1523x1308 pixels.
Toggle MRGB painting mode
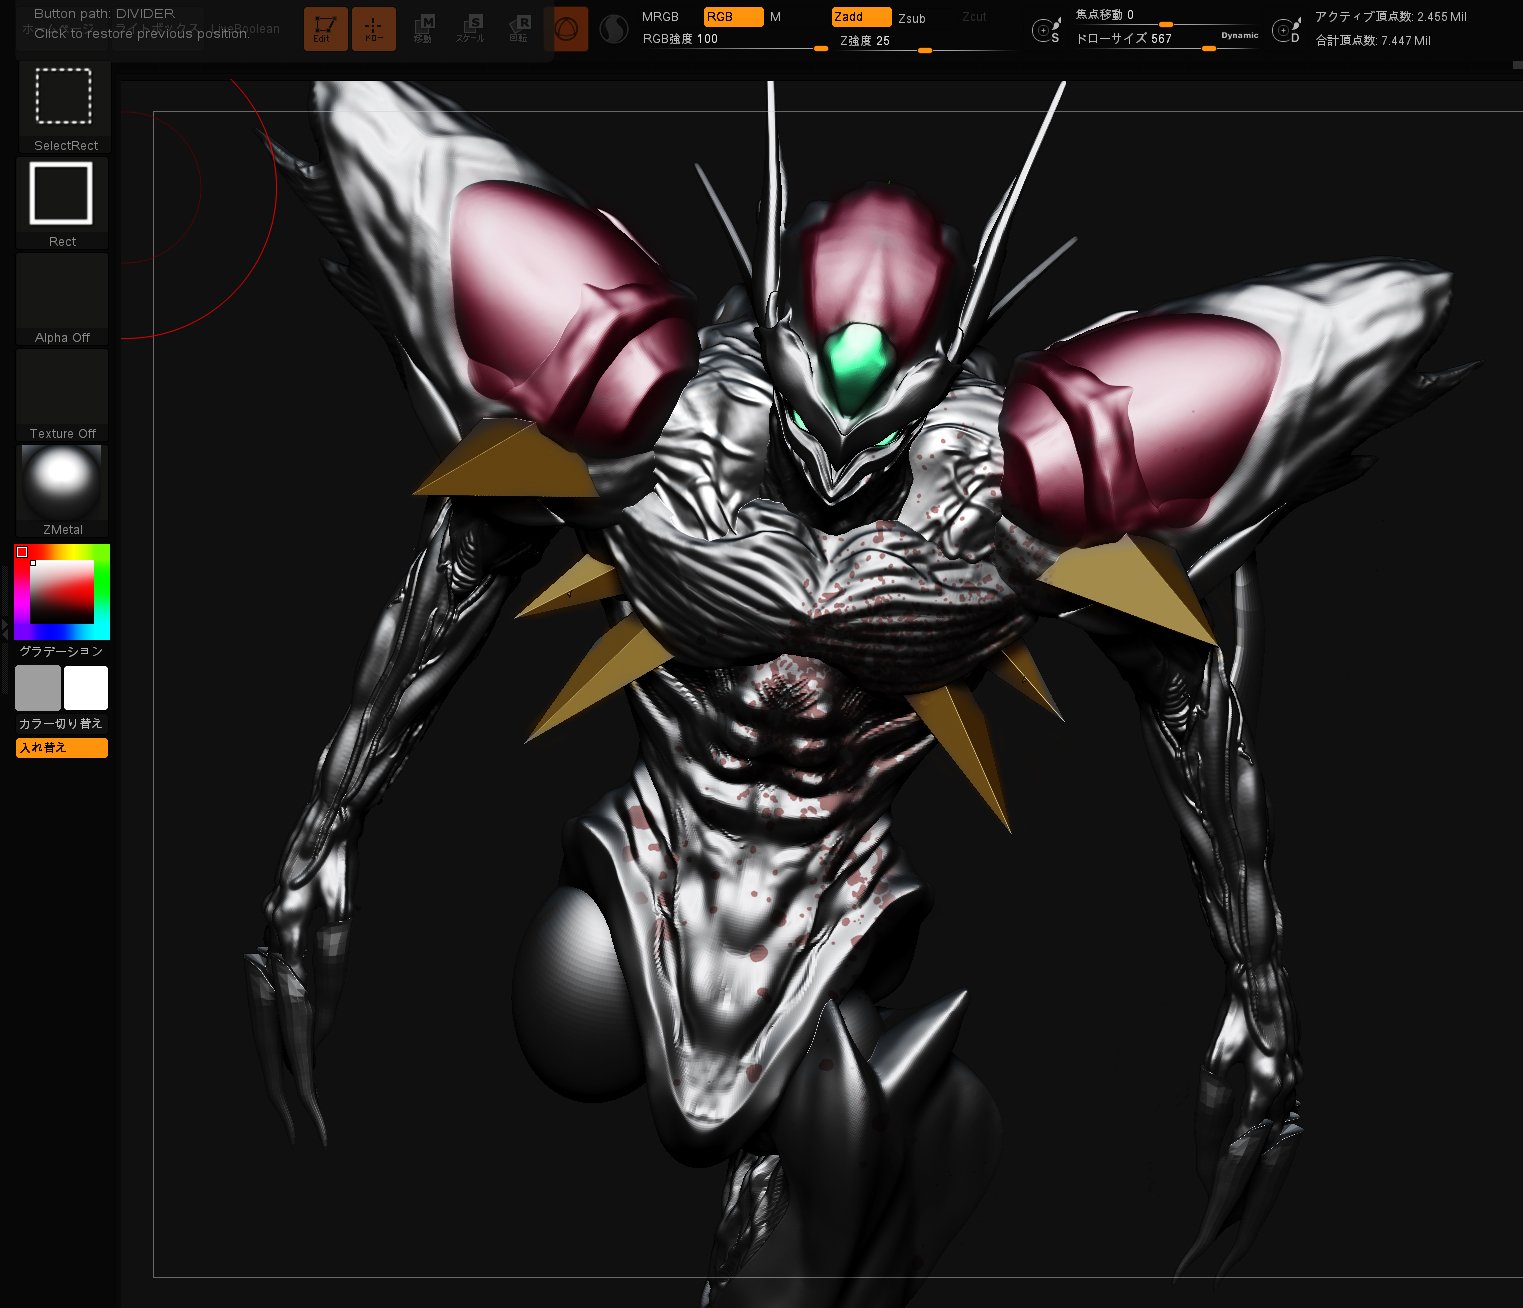[660, 17]
